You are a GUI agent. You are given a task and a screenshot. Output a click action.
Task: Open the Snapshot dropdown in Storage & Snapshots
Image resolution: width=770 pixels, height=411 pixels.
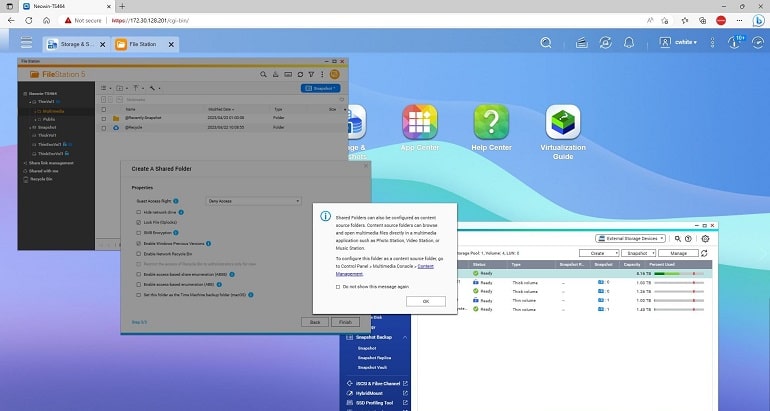click(x=638, y=253)
